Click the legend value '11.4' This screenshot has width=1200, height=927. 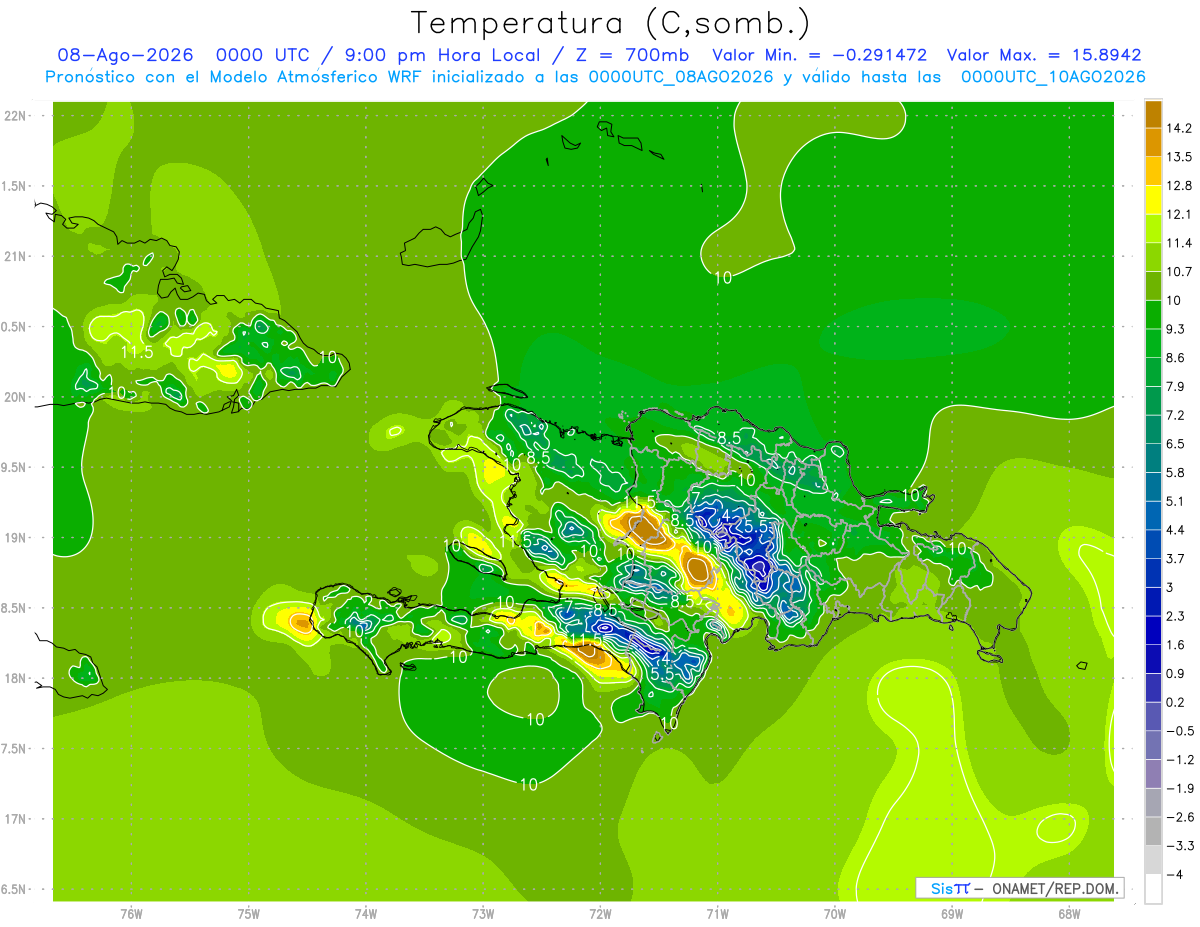point(1178,243)
